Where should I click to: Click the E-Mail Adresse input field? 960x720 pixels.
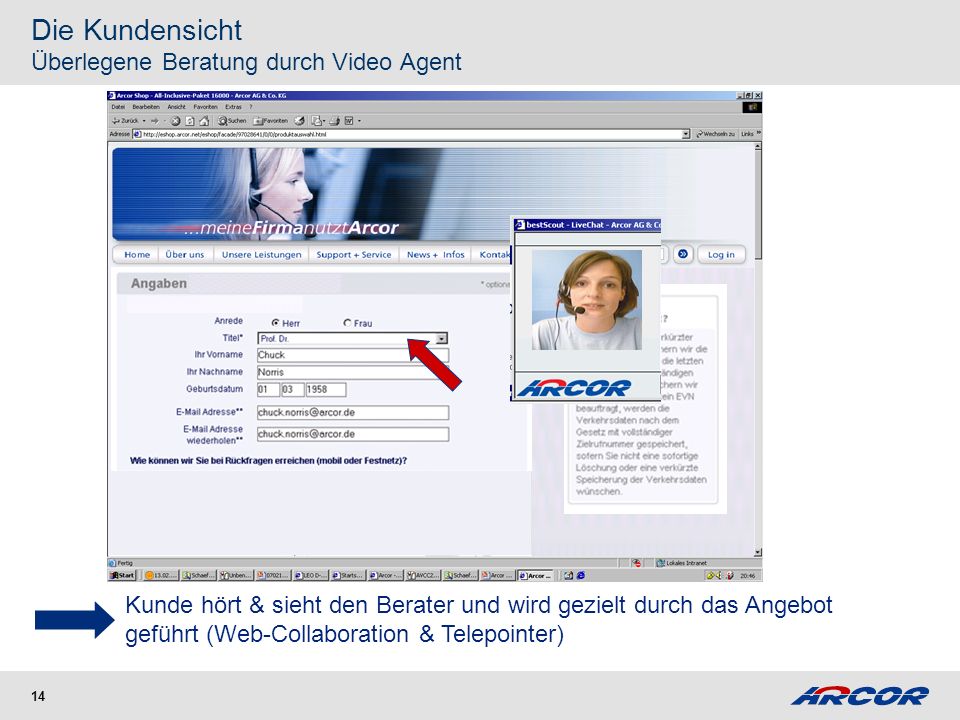click(x=353, y=412)
